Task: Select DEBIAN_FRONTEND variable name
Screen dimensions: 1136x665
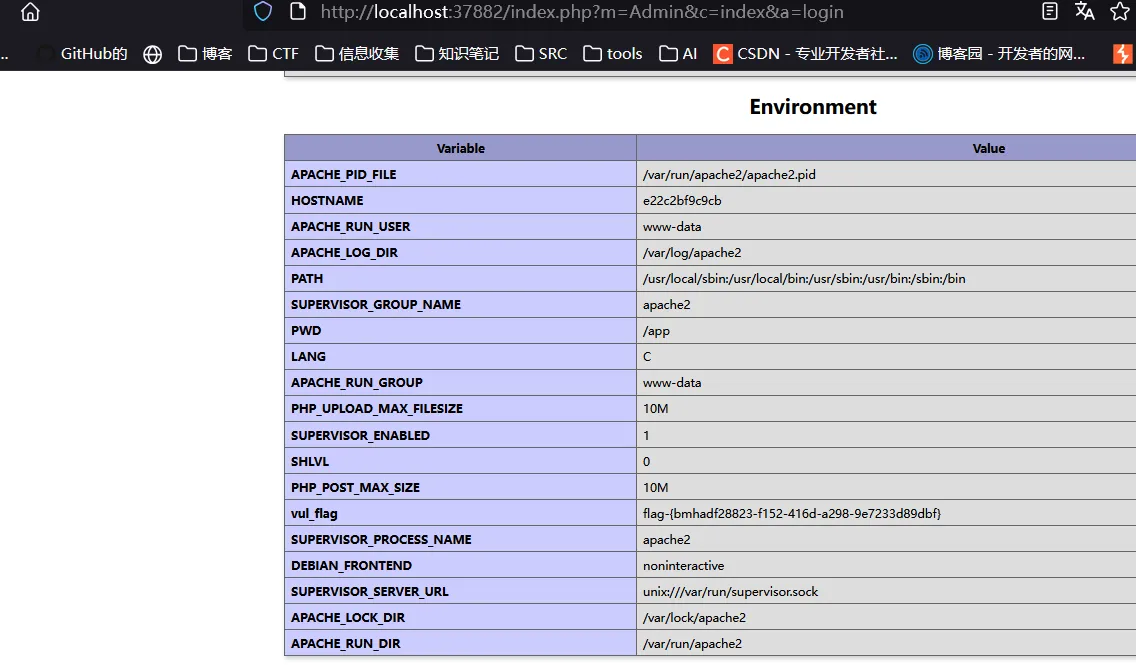Action: 351,566
